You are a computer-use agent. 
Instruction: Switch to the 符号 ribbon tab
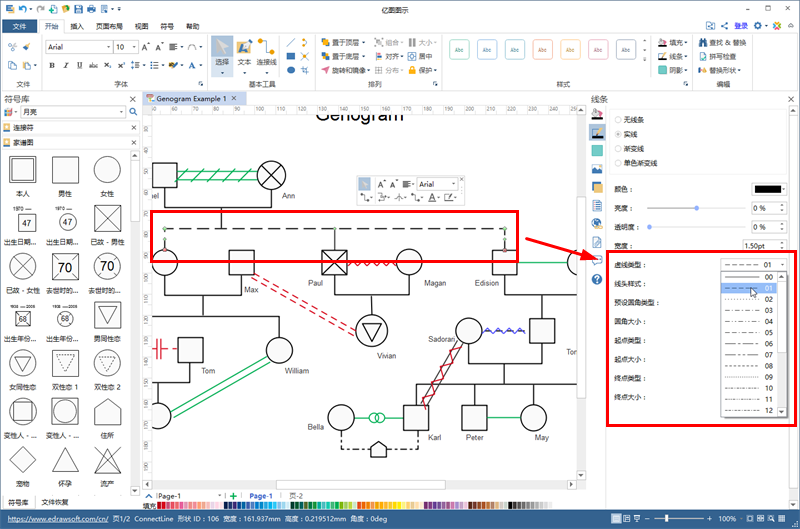coord(167,27)
